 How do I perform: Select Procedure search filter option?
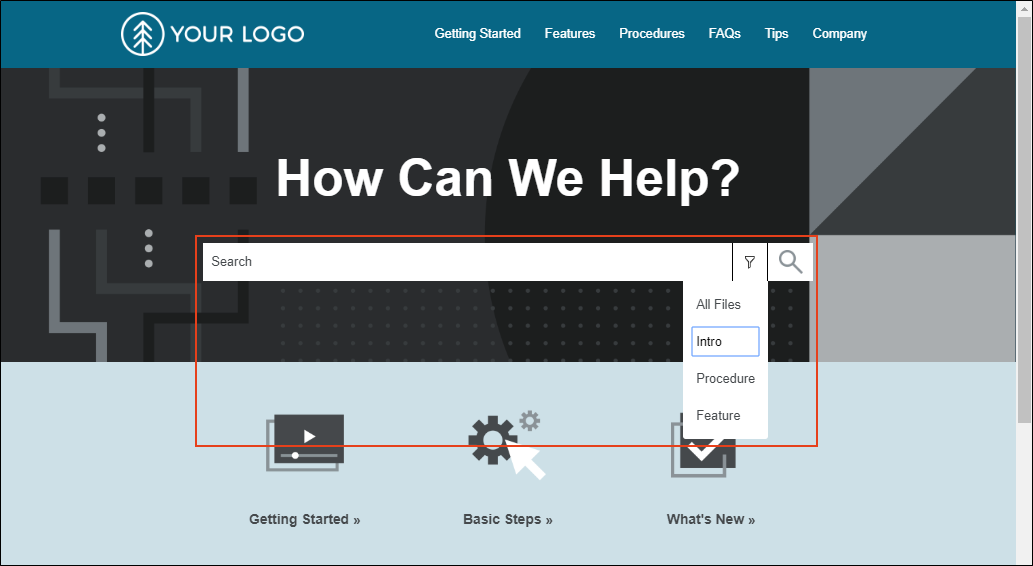point(725,378)
